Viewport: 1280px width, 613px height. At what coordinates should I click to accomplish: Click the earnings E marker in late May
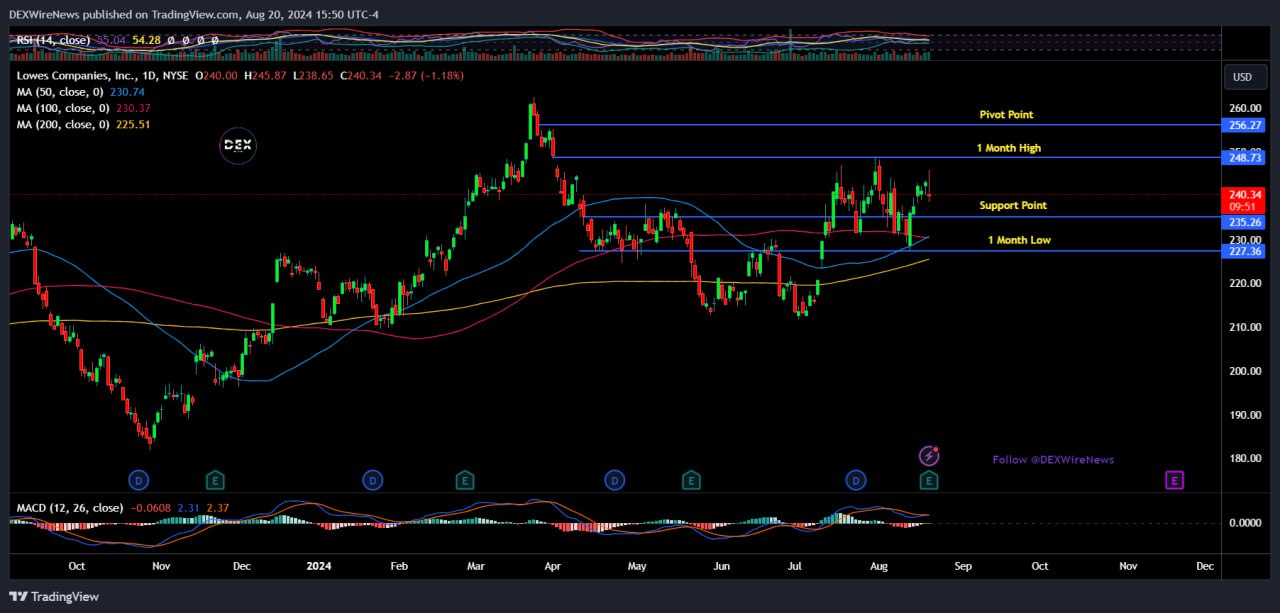(x=691, y=481)
